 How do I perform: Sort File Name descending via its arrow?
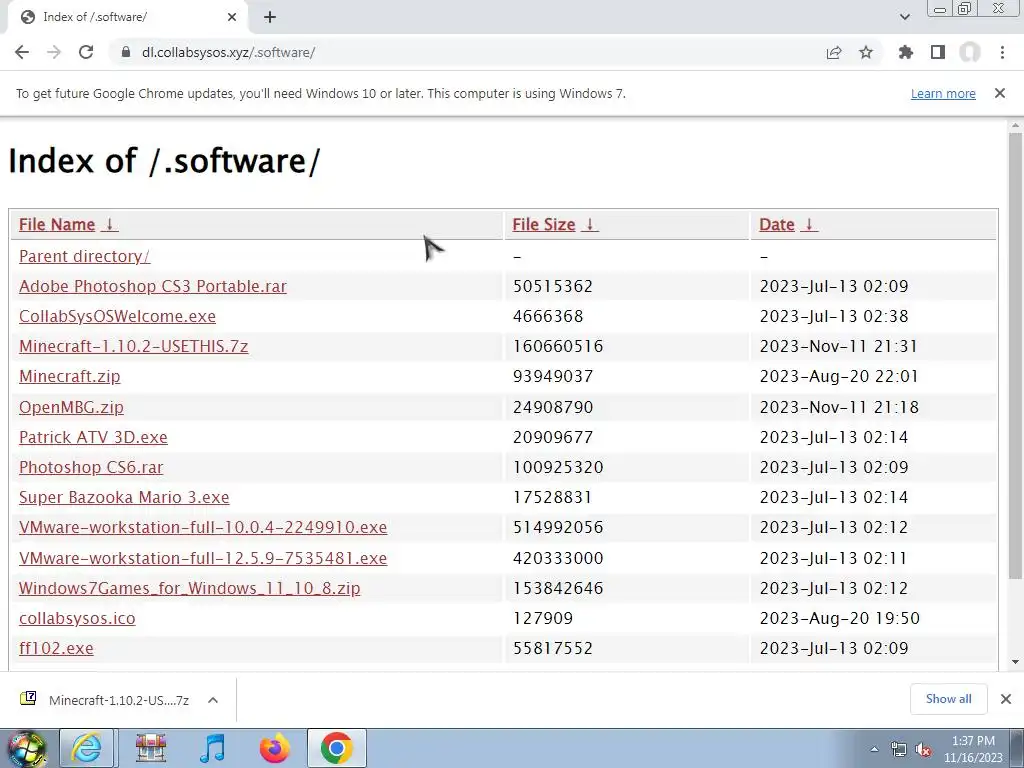pos(110,225)
